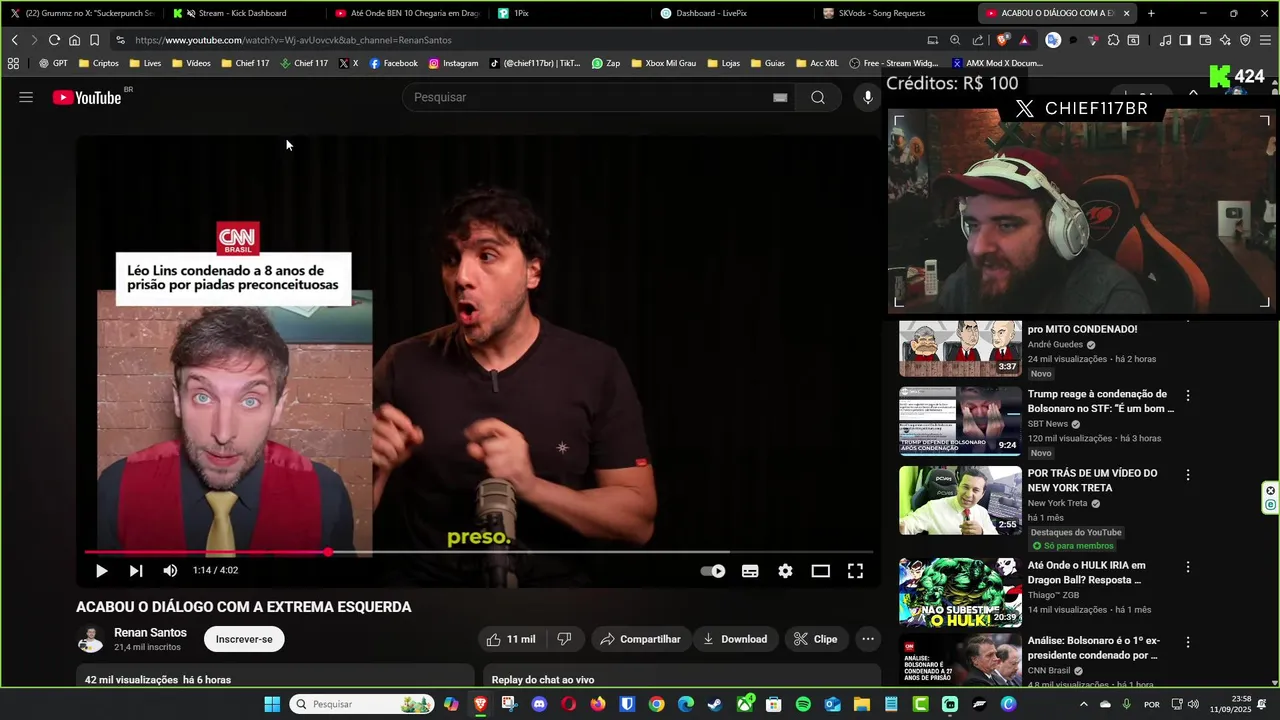The width and height of the screenshot is (1280, 720).
Task: Go to browser home page
Action: [74, 40]
